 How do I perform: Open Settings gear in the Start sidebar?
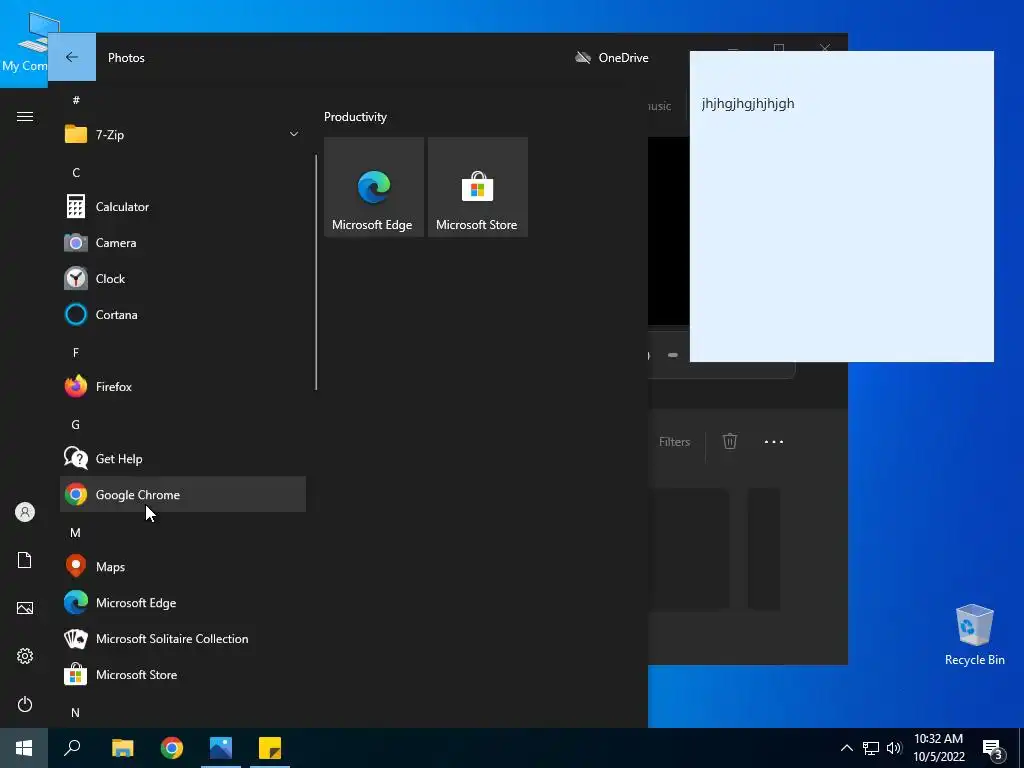(x=25, y=656)
